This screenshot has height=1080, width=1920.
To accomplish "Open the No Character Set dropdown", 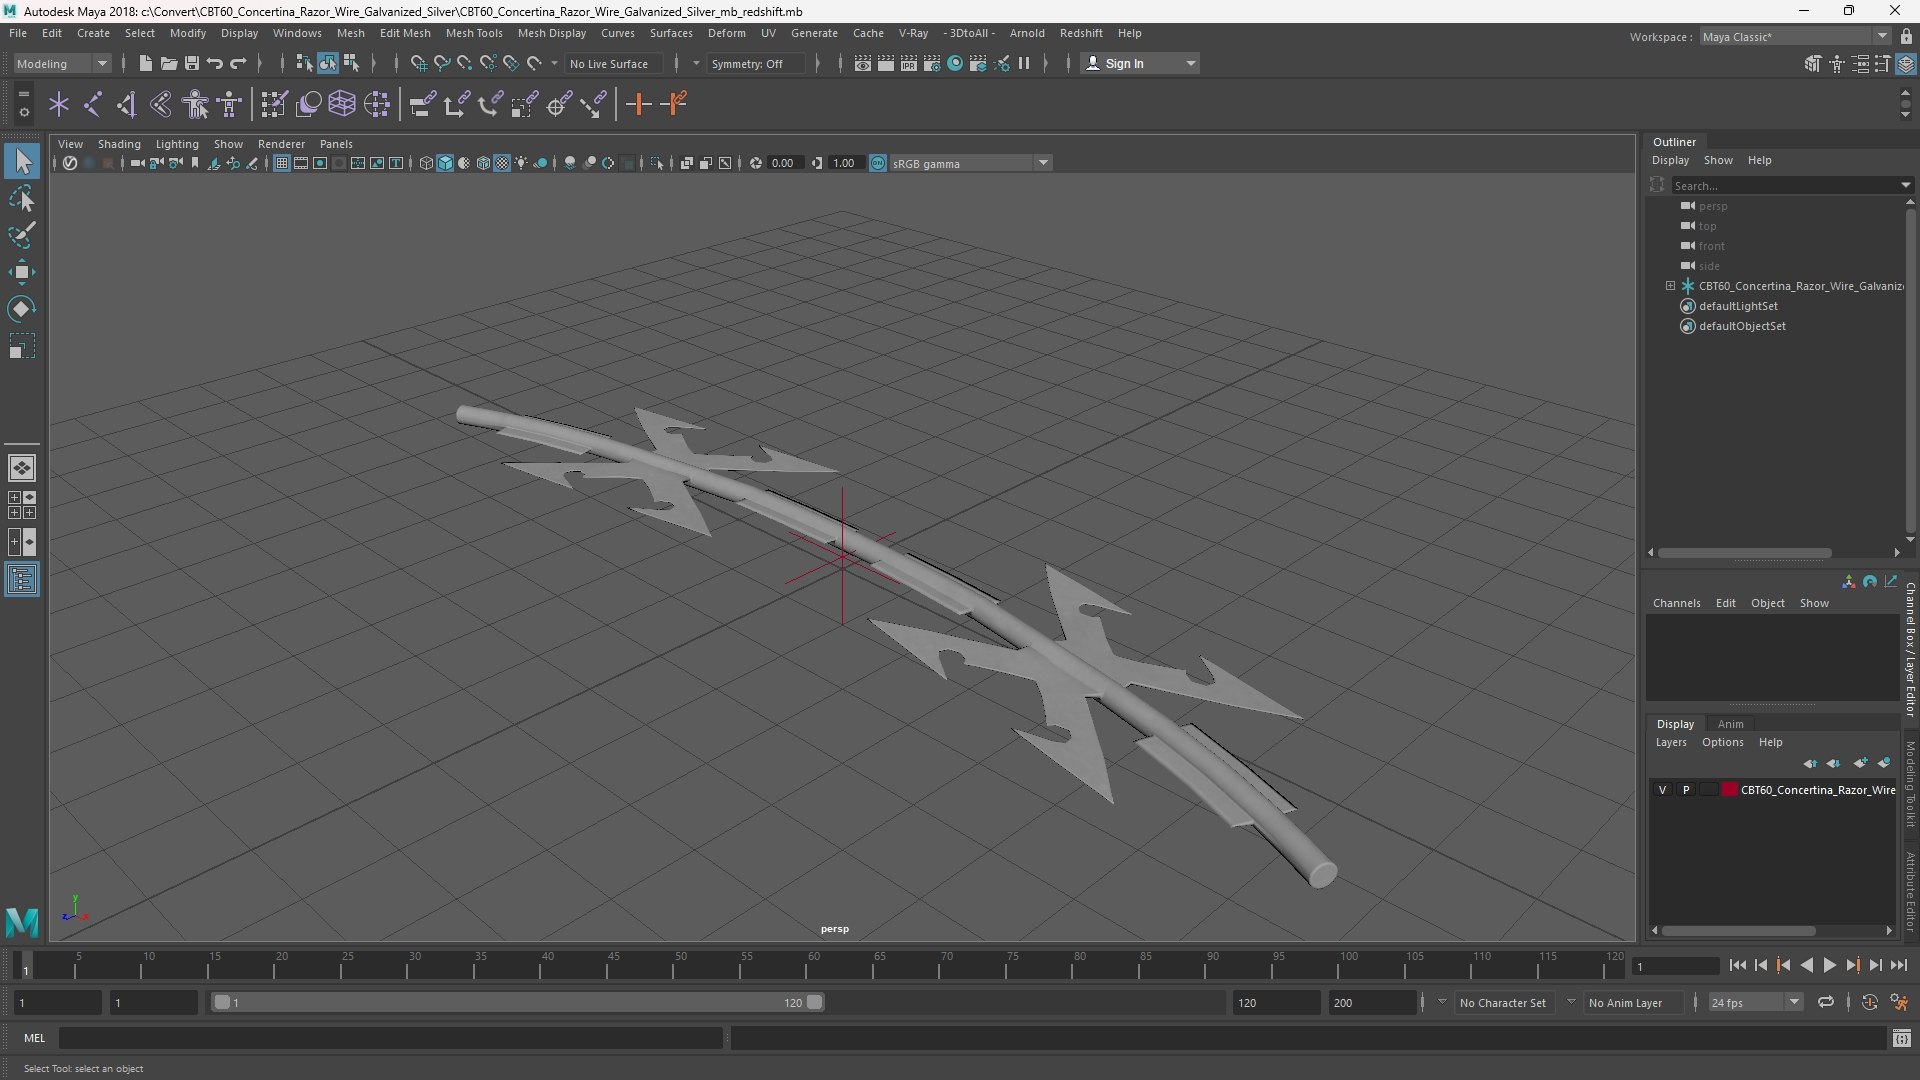I will click(x=1503, y=1002).
